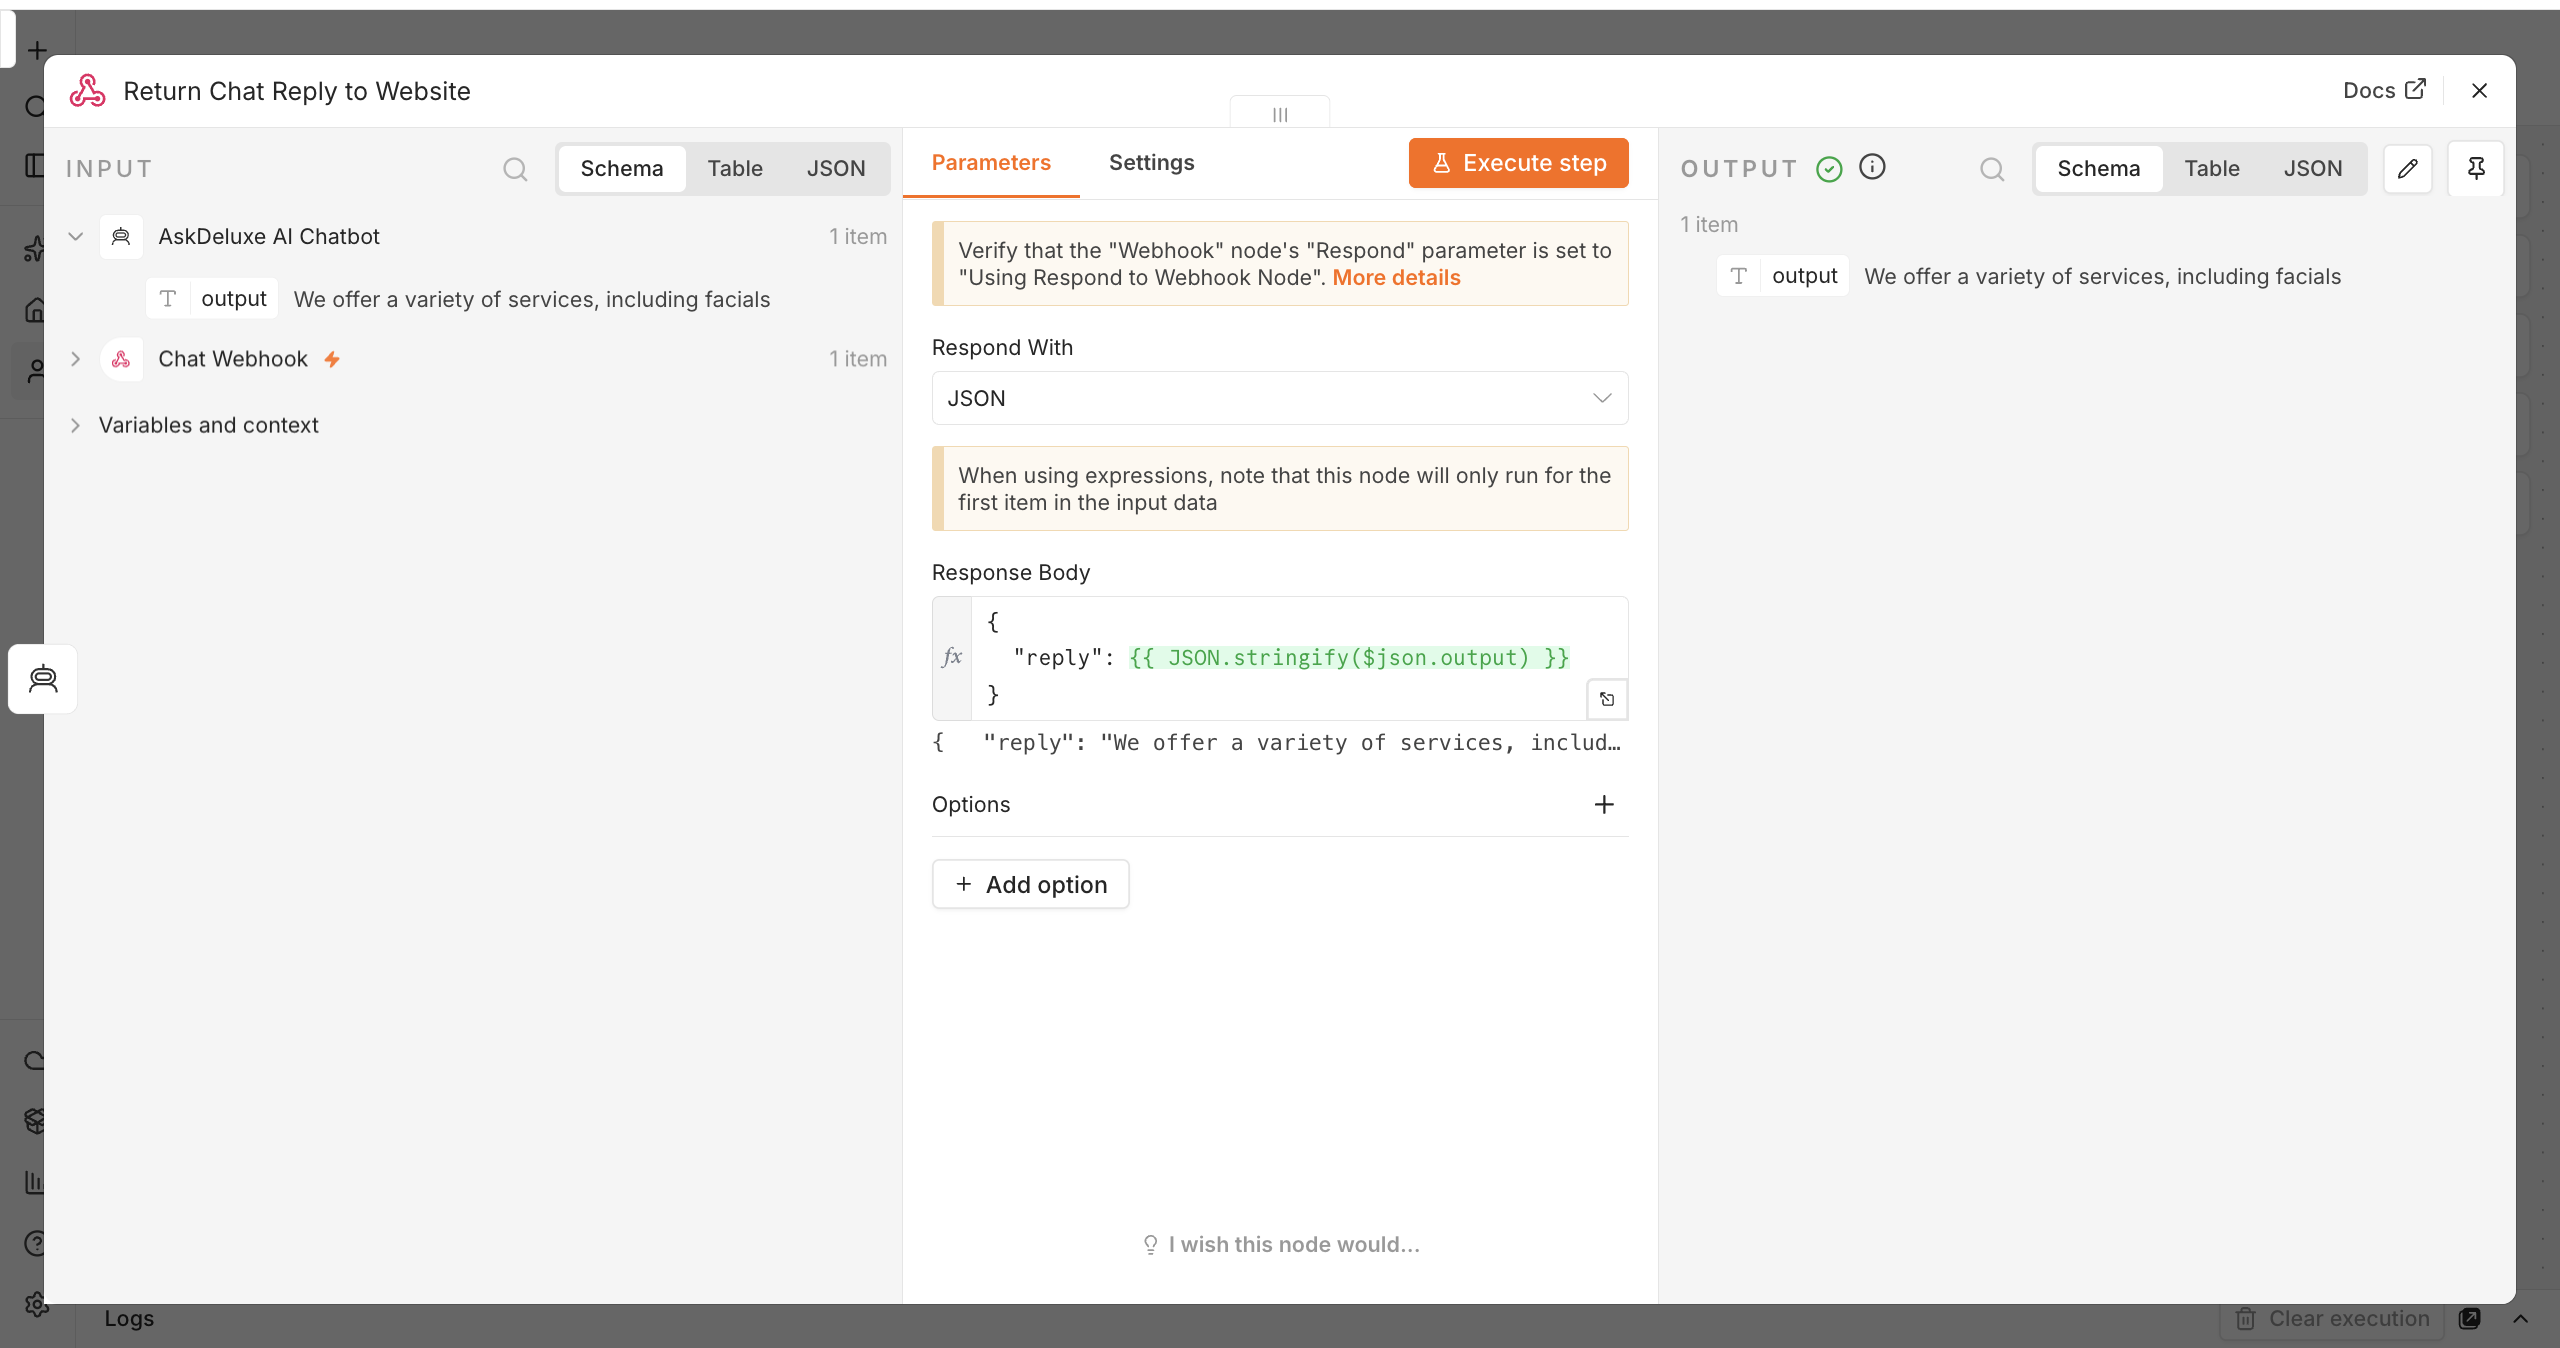Click the panel drag handle at top

pyautogui.click(x=1280, y=113)
